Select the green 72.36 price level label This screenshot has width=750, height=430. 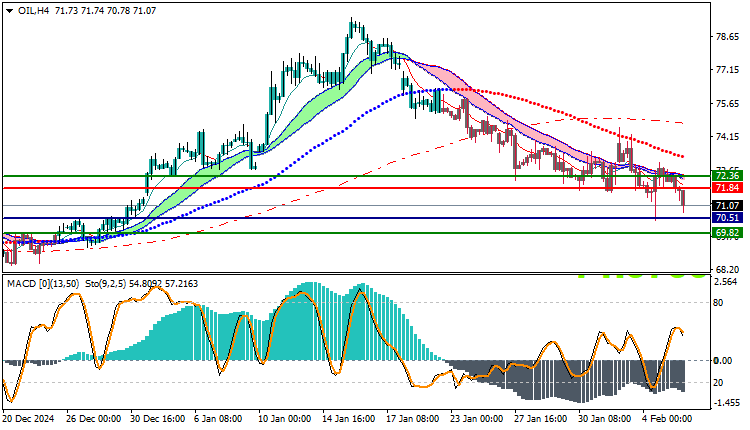tap(727, 176)
